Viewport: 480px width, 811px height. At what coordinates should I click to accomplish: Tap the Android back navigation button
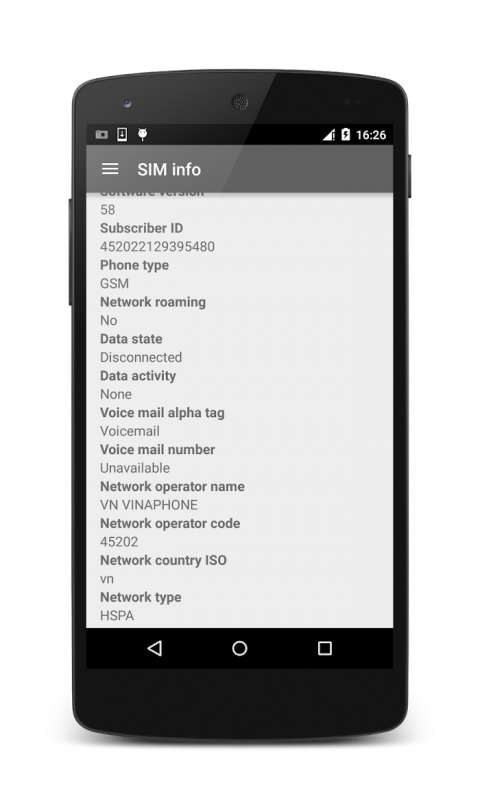(155, 648)
